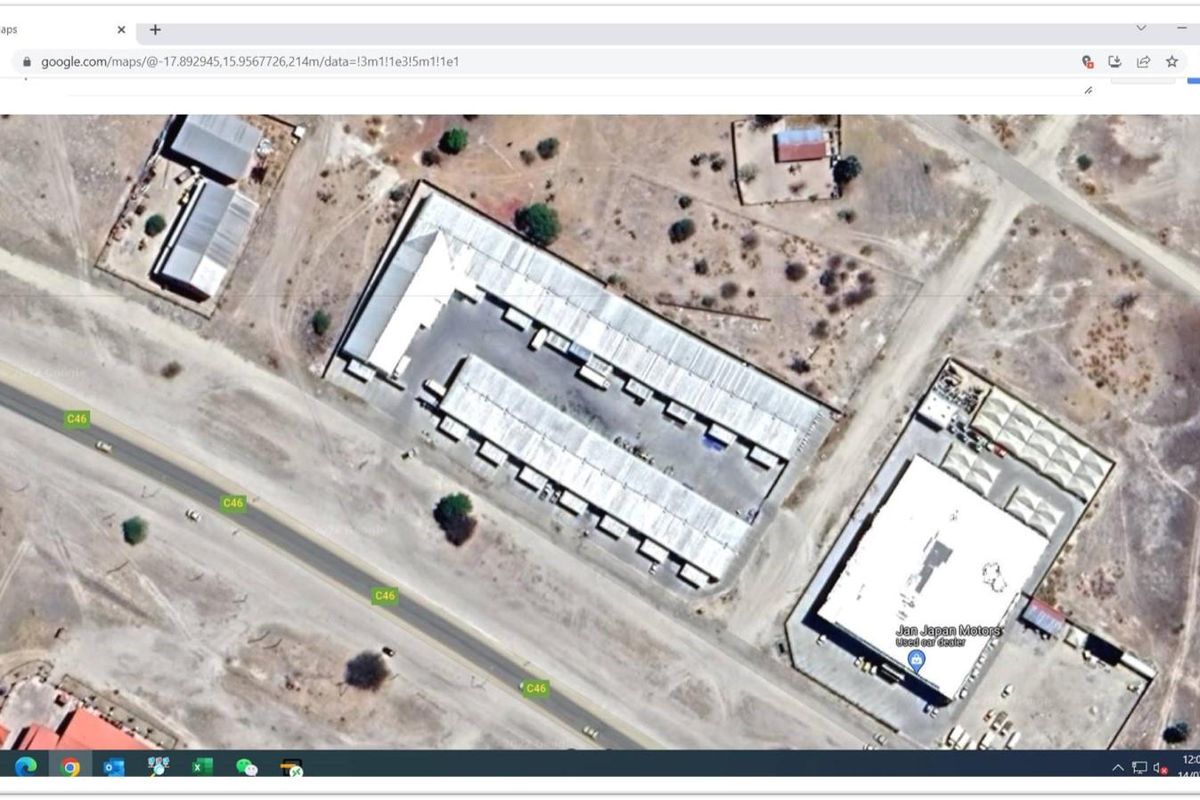Share this page from address bar
The height and width of the screenshot is (800, 1200).
(x=1143, y=61)
